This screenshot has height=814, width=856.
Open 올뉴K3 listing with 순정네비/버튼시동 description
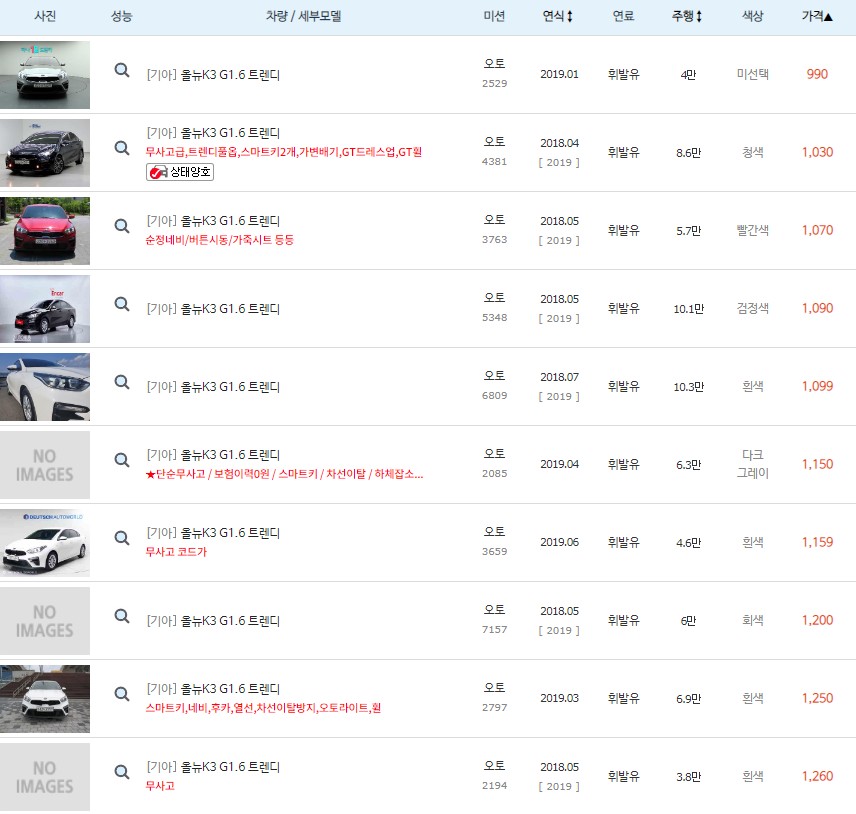point(213,221)
